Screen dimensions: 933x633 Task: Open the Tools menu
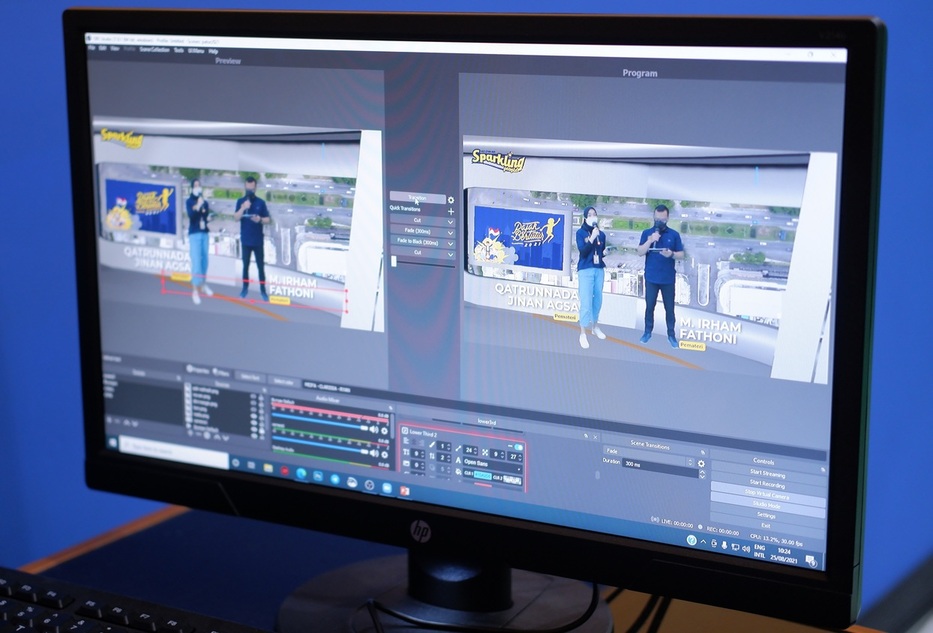(x=178, y=49)
